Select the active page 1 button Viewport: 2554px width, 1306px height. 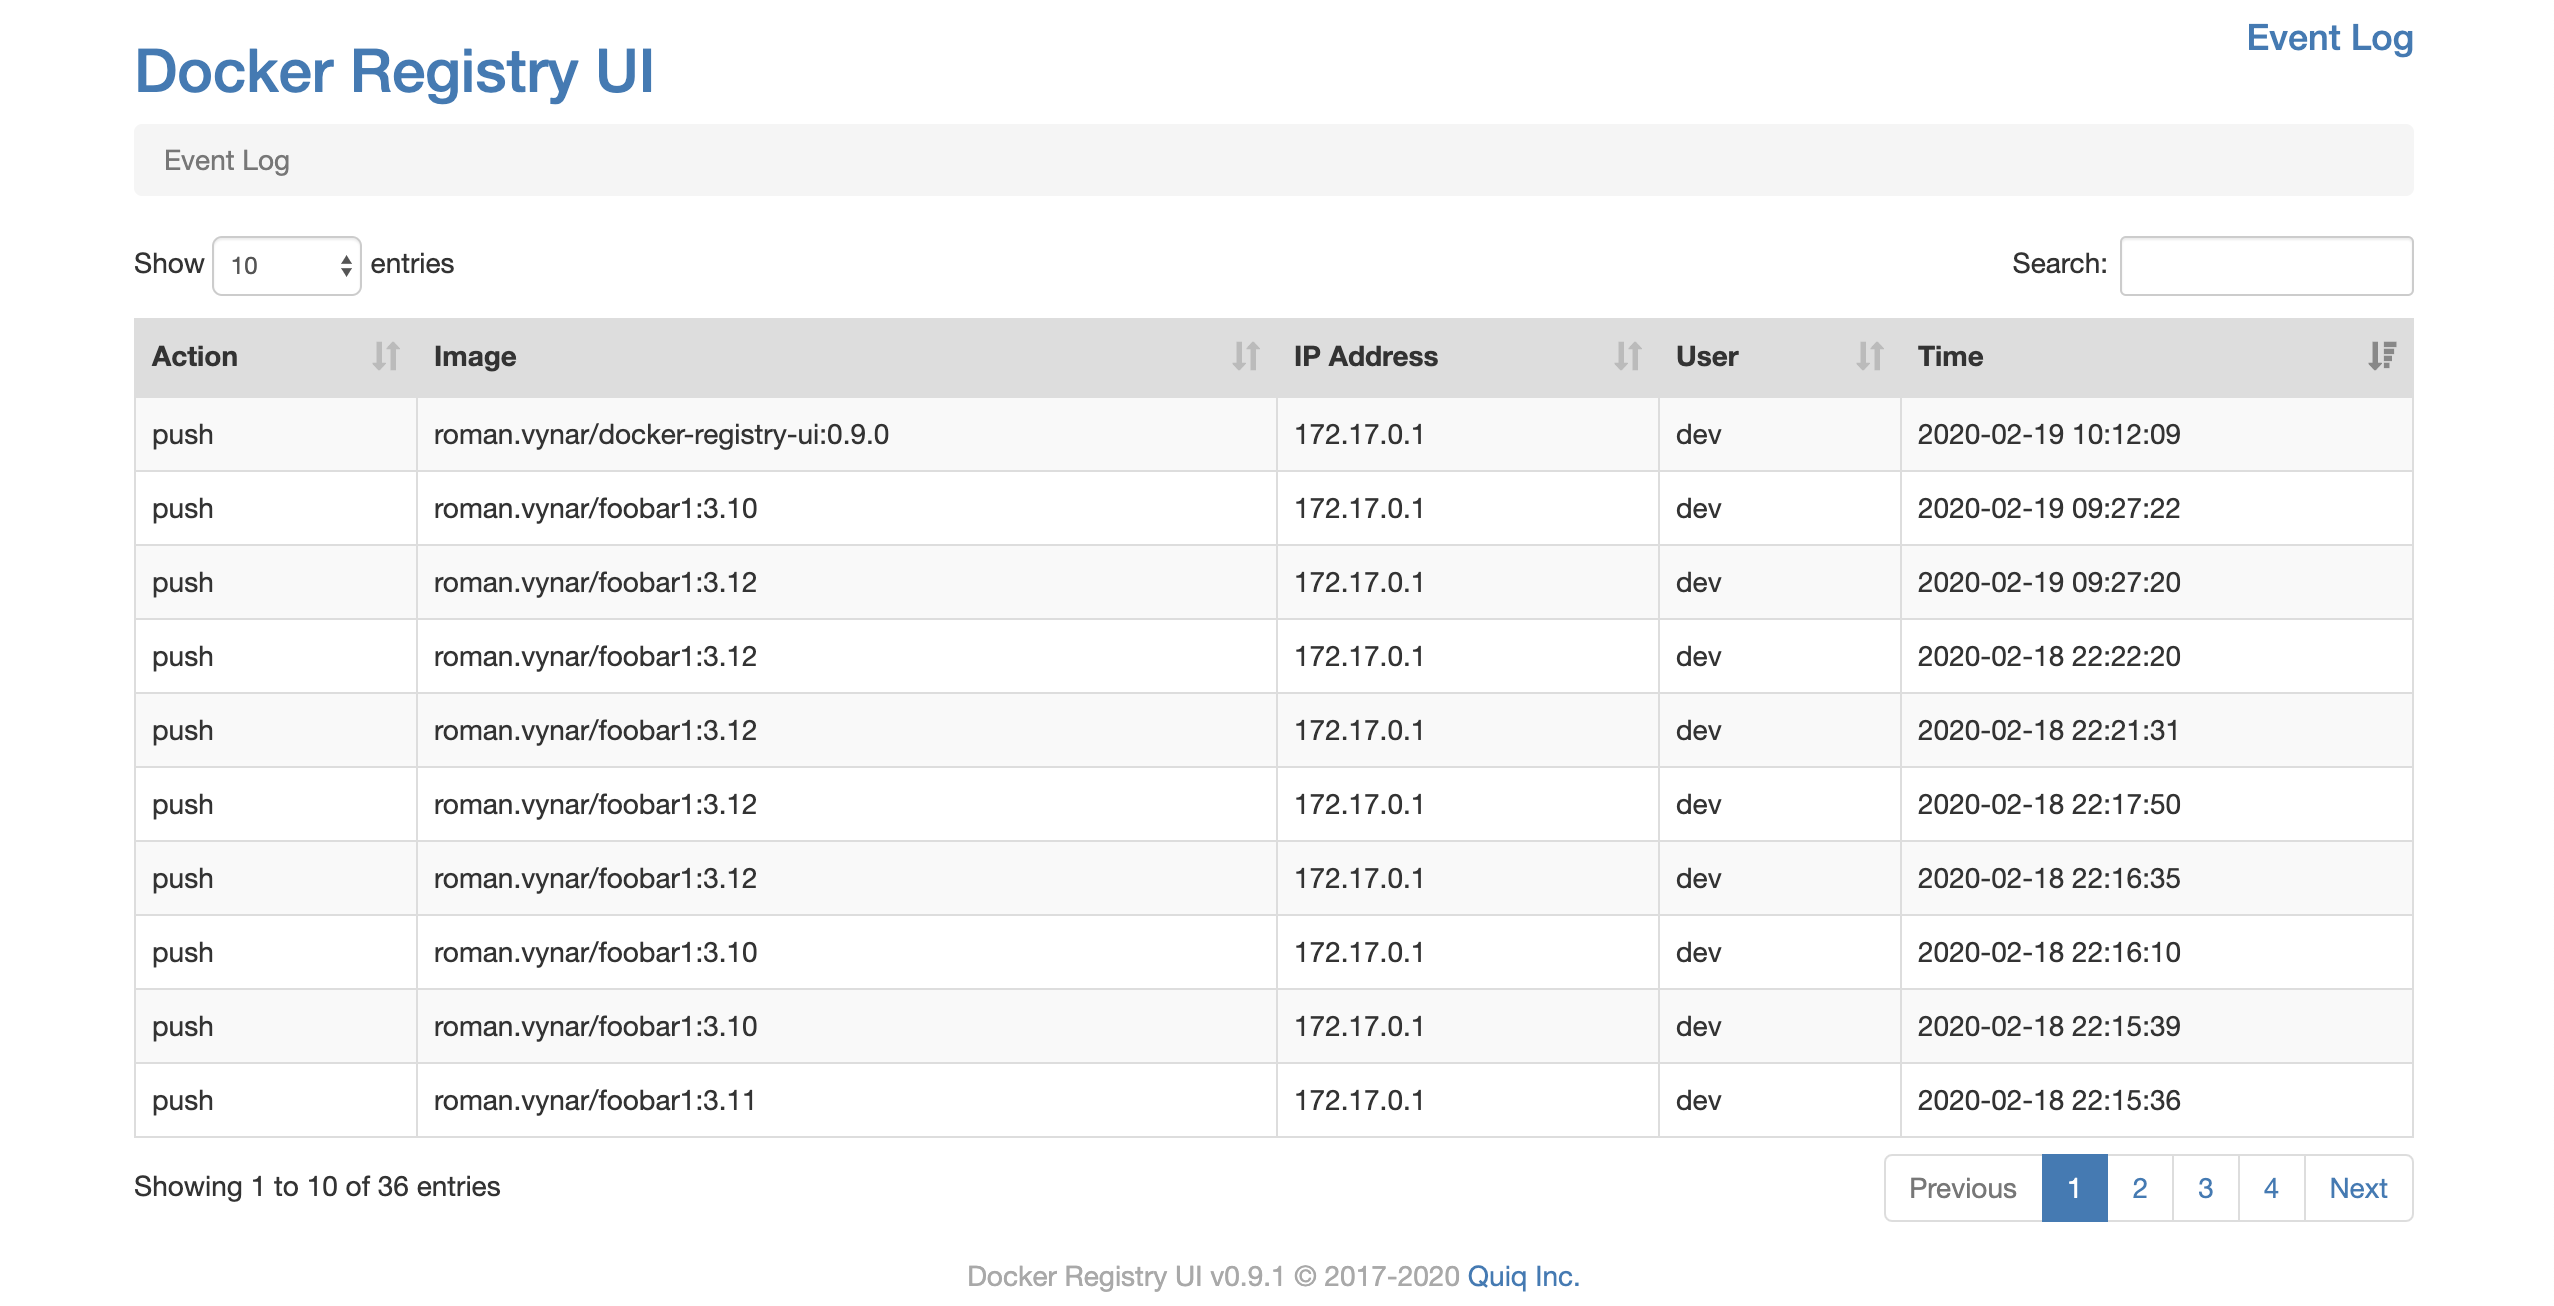coord(2074,1188)
